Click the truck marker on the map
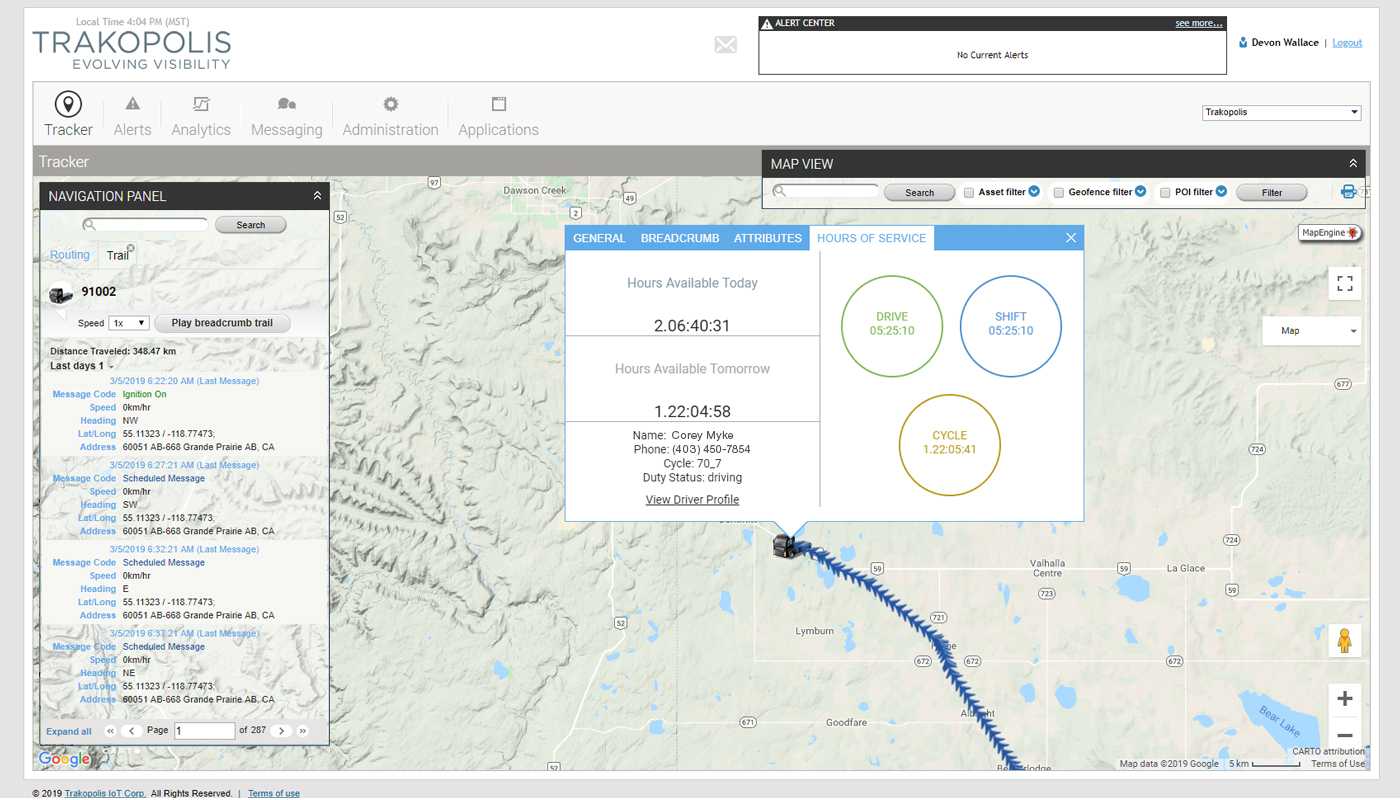Screen dimensions: 1400x800 click(x=785, y=546)
